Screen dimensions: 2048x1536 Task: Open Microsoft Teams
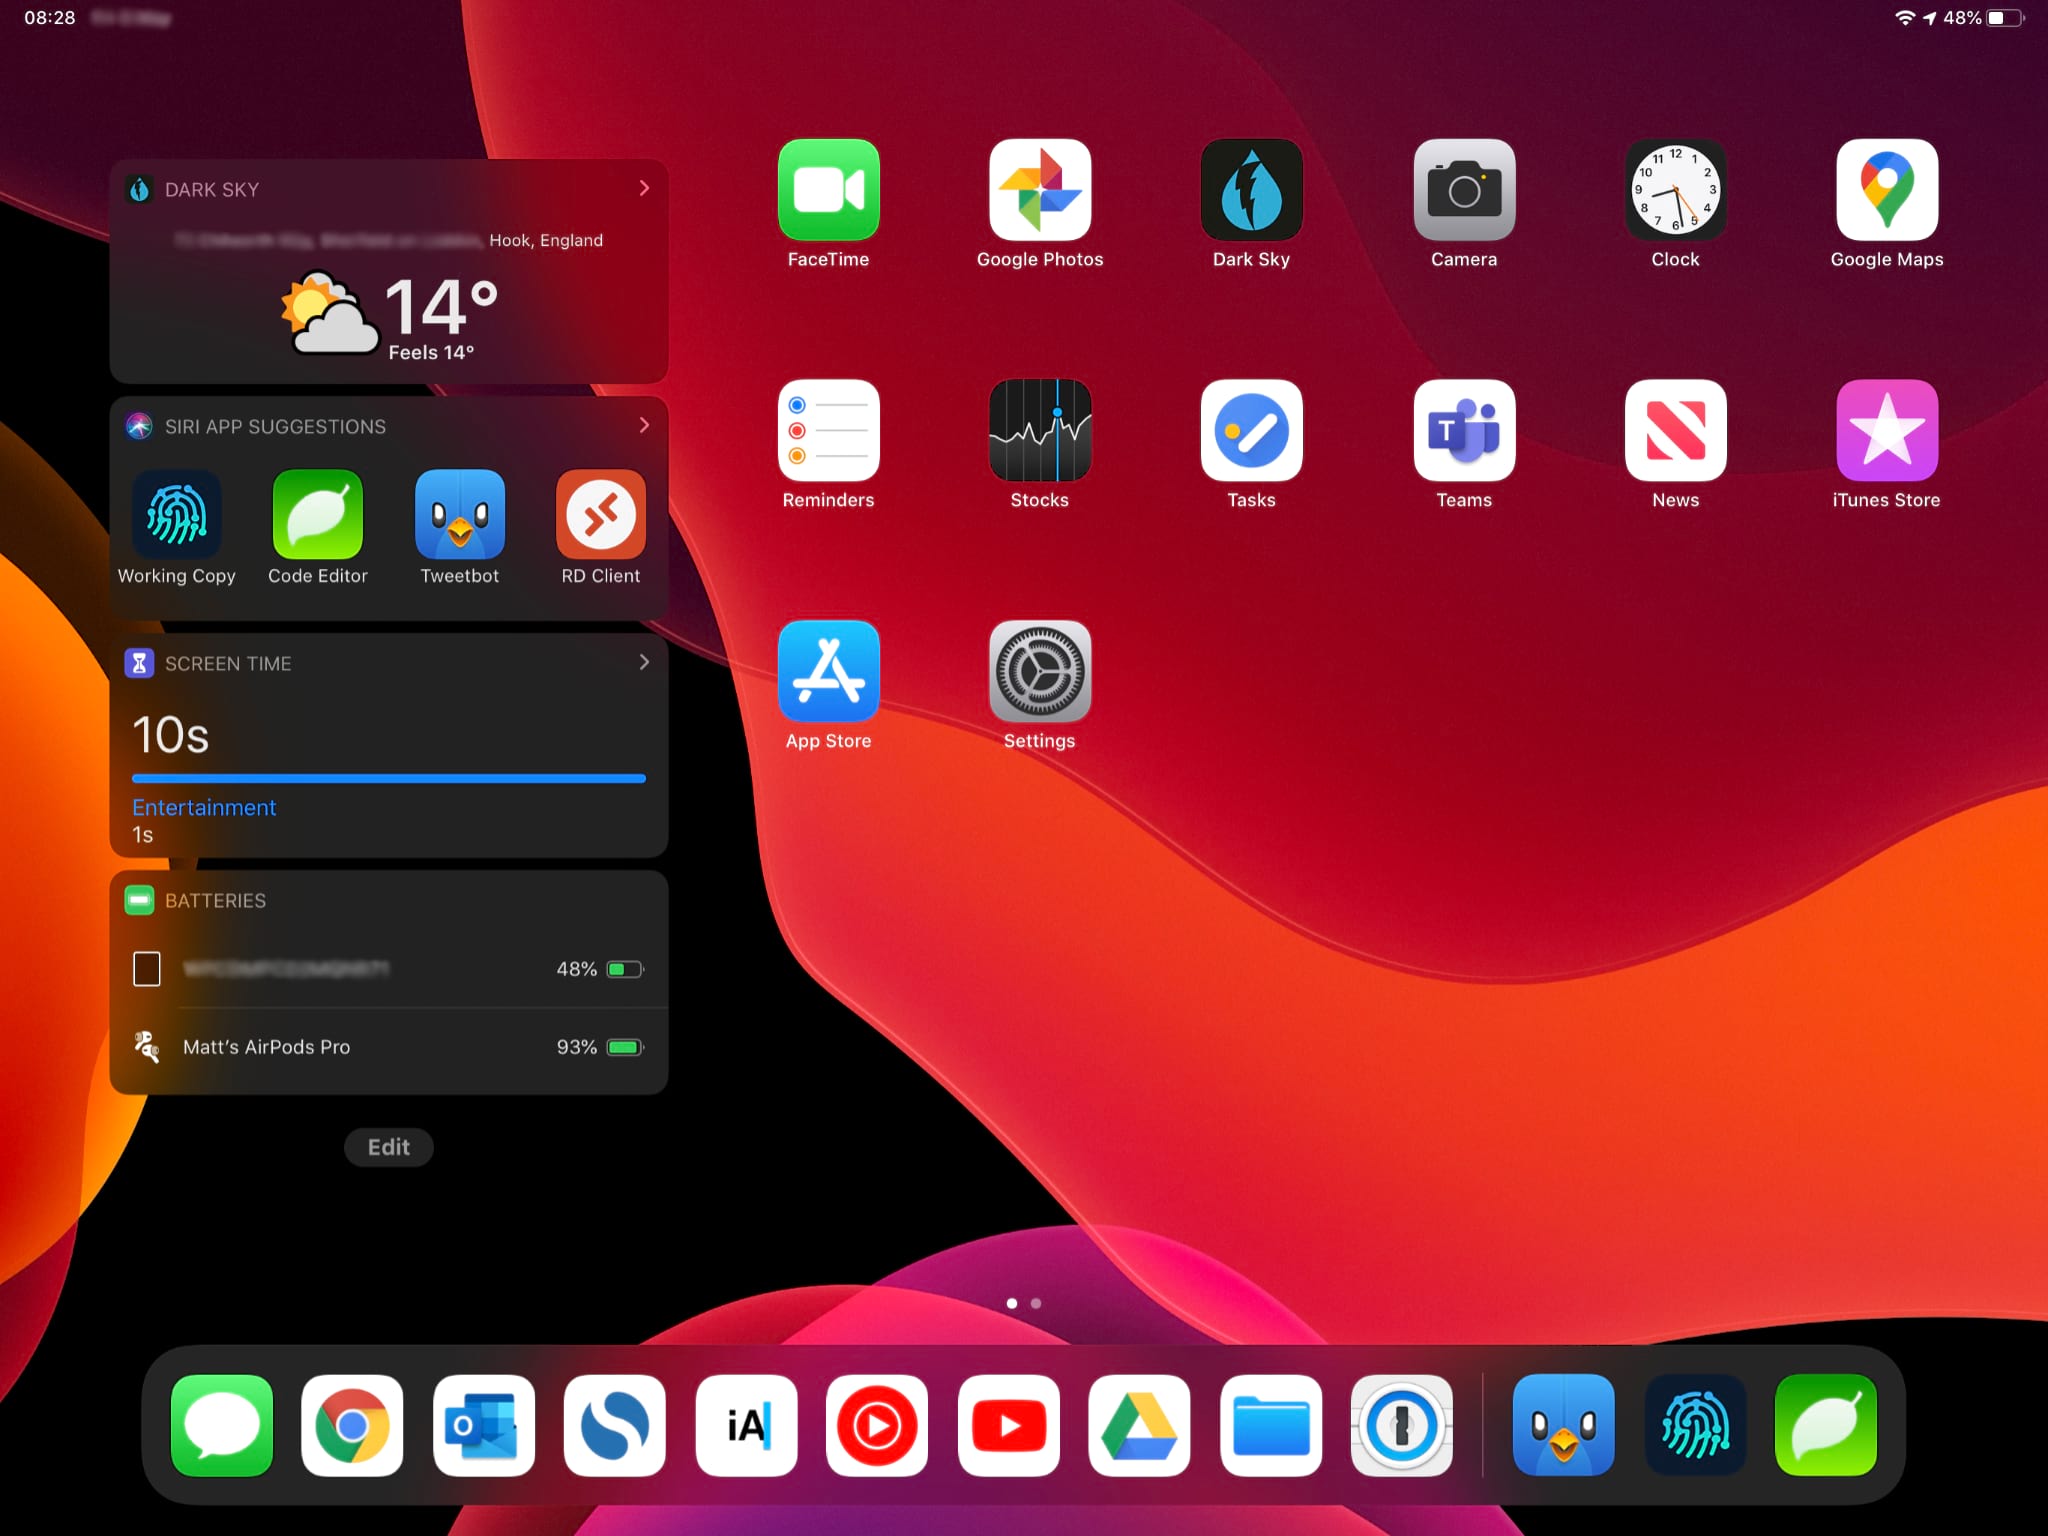click(x=1464, y=431)
